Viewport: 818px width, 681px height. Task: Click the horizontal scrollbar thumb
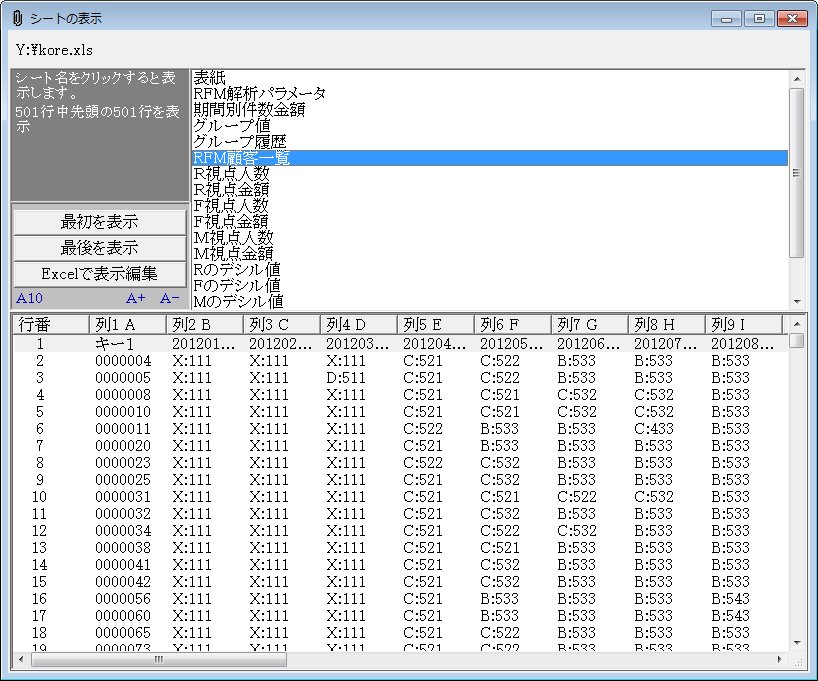(159, 660)
